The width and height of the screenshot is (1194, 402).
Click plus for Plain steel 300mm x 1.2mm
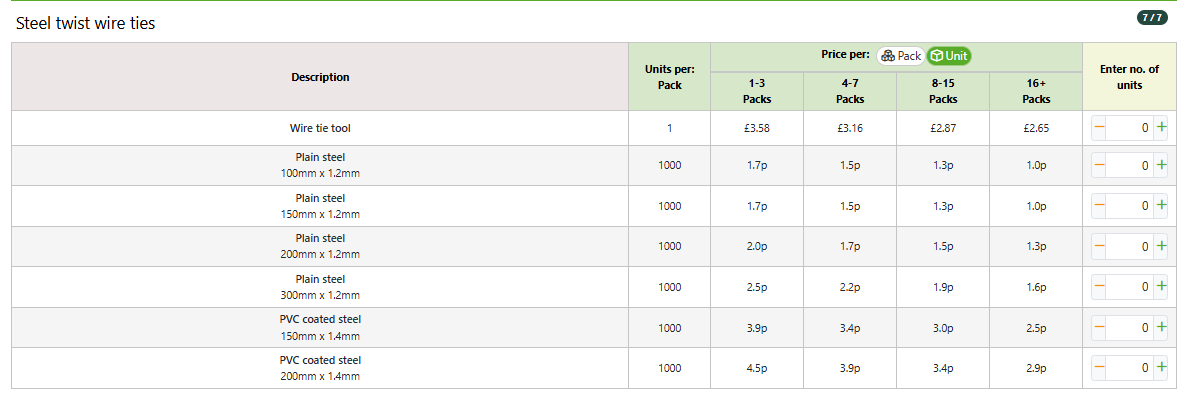point(1160,287)
